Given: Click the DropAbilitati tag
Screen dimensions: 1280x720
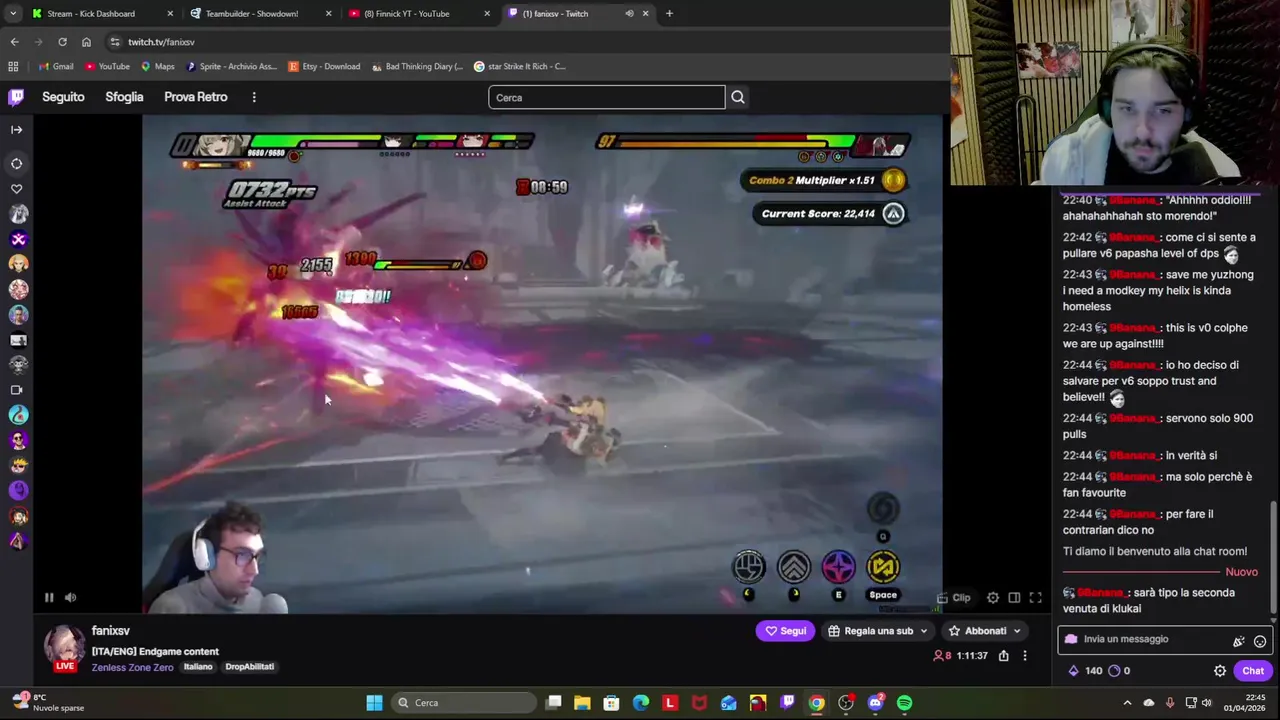Looking at the screenshot, I should click(x=249, y=667).
